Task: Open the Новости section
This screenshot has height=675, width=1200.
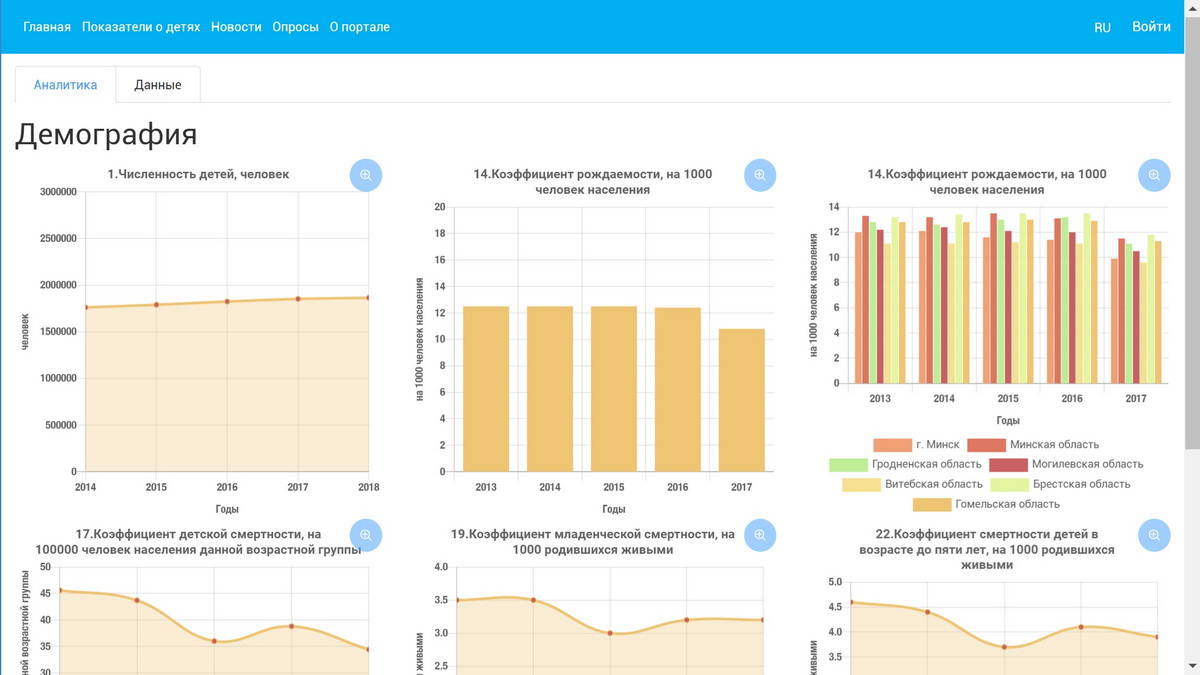Action: [236, 27]
